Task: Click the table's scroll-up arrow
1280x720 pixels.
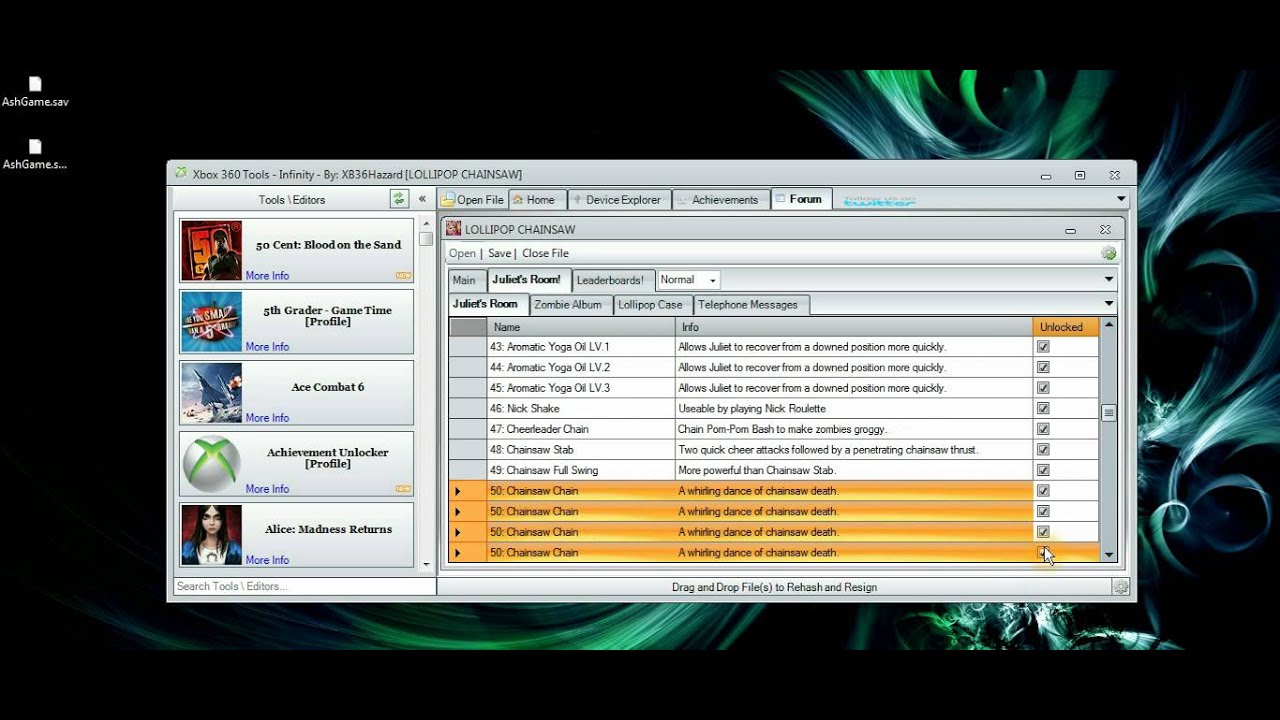Action: click(x=1108, y=326)
